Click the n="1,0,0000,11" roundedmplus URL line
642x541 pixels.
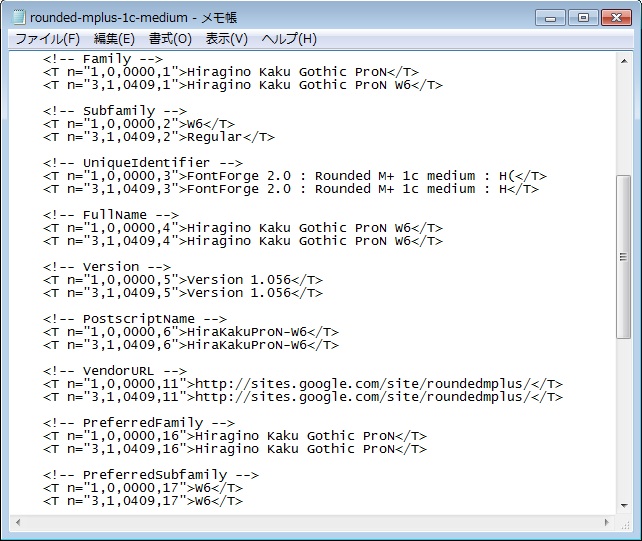(303, 384)
